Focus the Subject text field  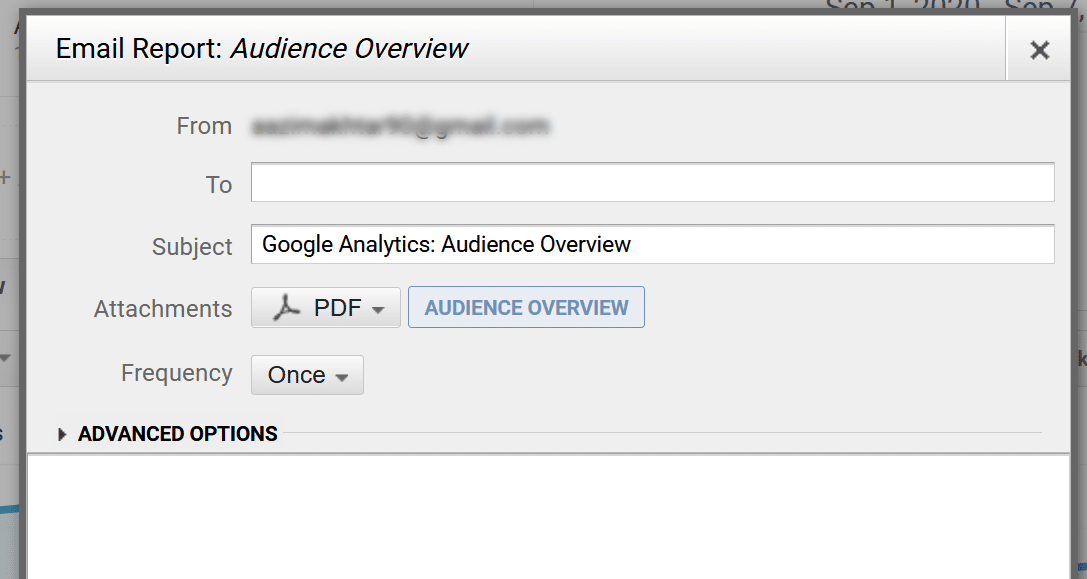(652, 245)
